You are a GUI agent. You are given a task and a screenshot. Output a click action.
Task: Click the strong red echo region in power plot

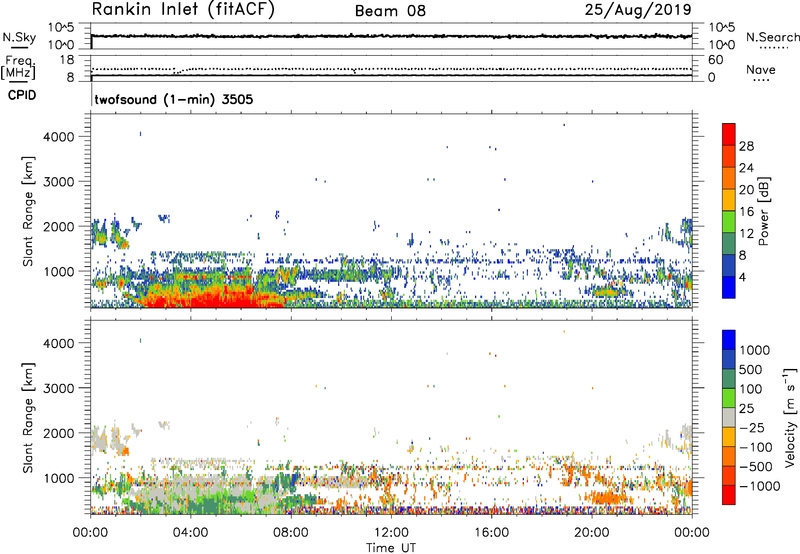[x=214, y=298]
